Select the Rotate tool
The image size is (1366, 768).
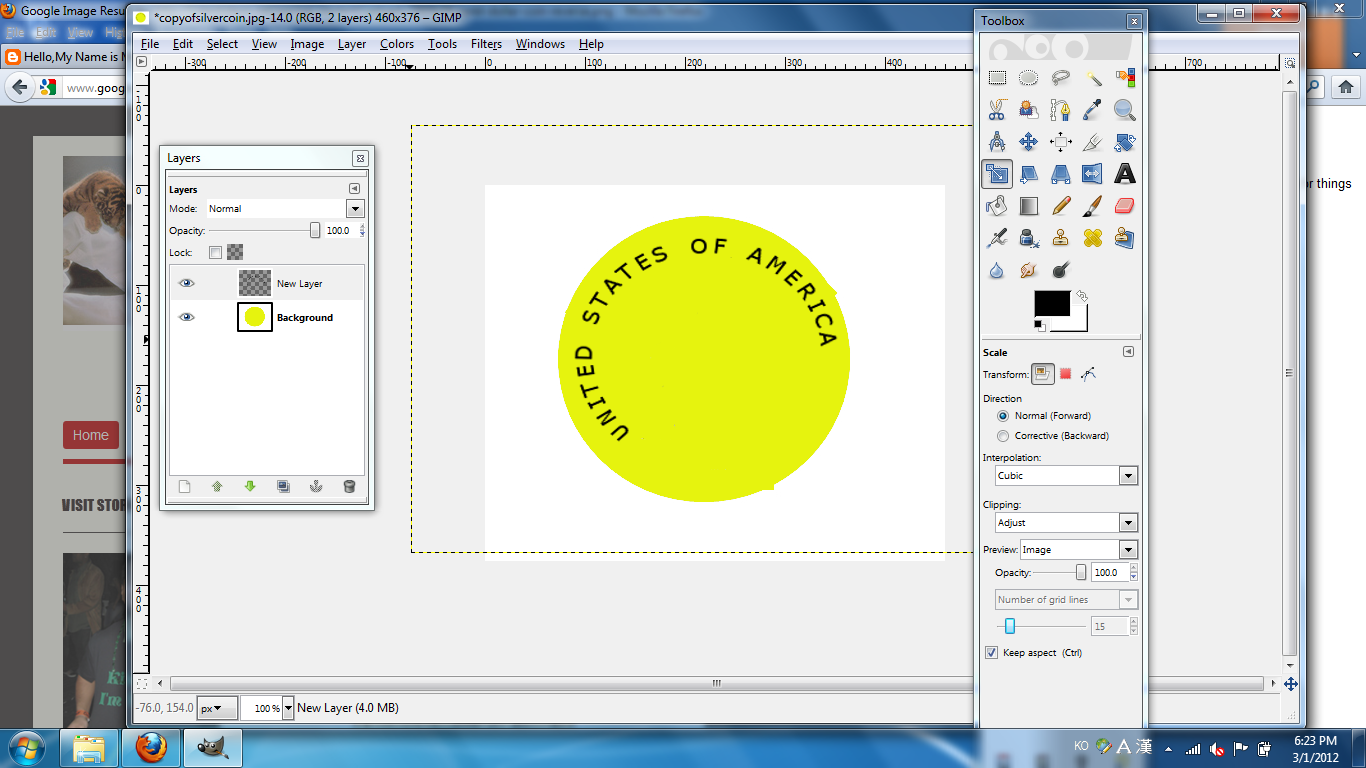[x=1125, y=142]
